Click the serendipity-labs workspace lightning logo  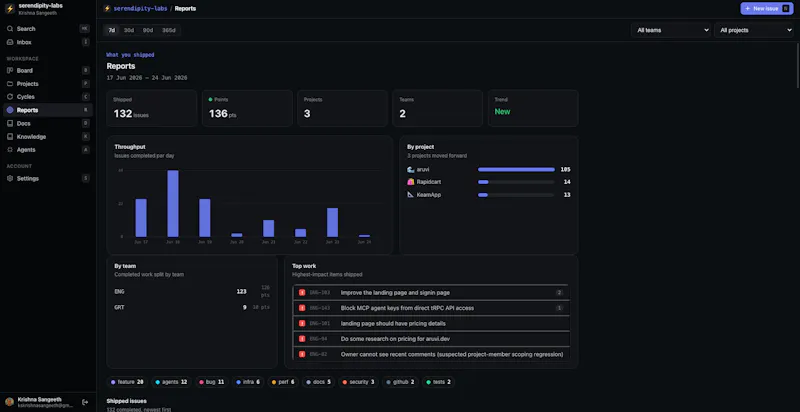10,9
